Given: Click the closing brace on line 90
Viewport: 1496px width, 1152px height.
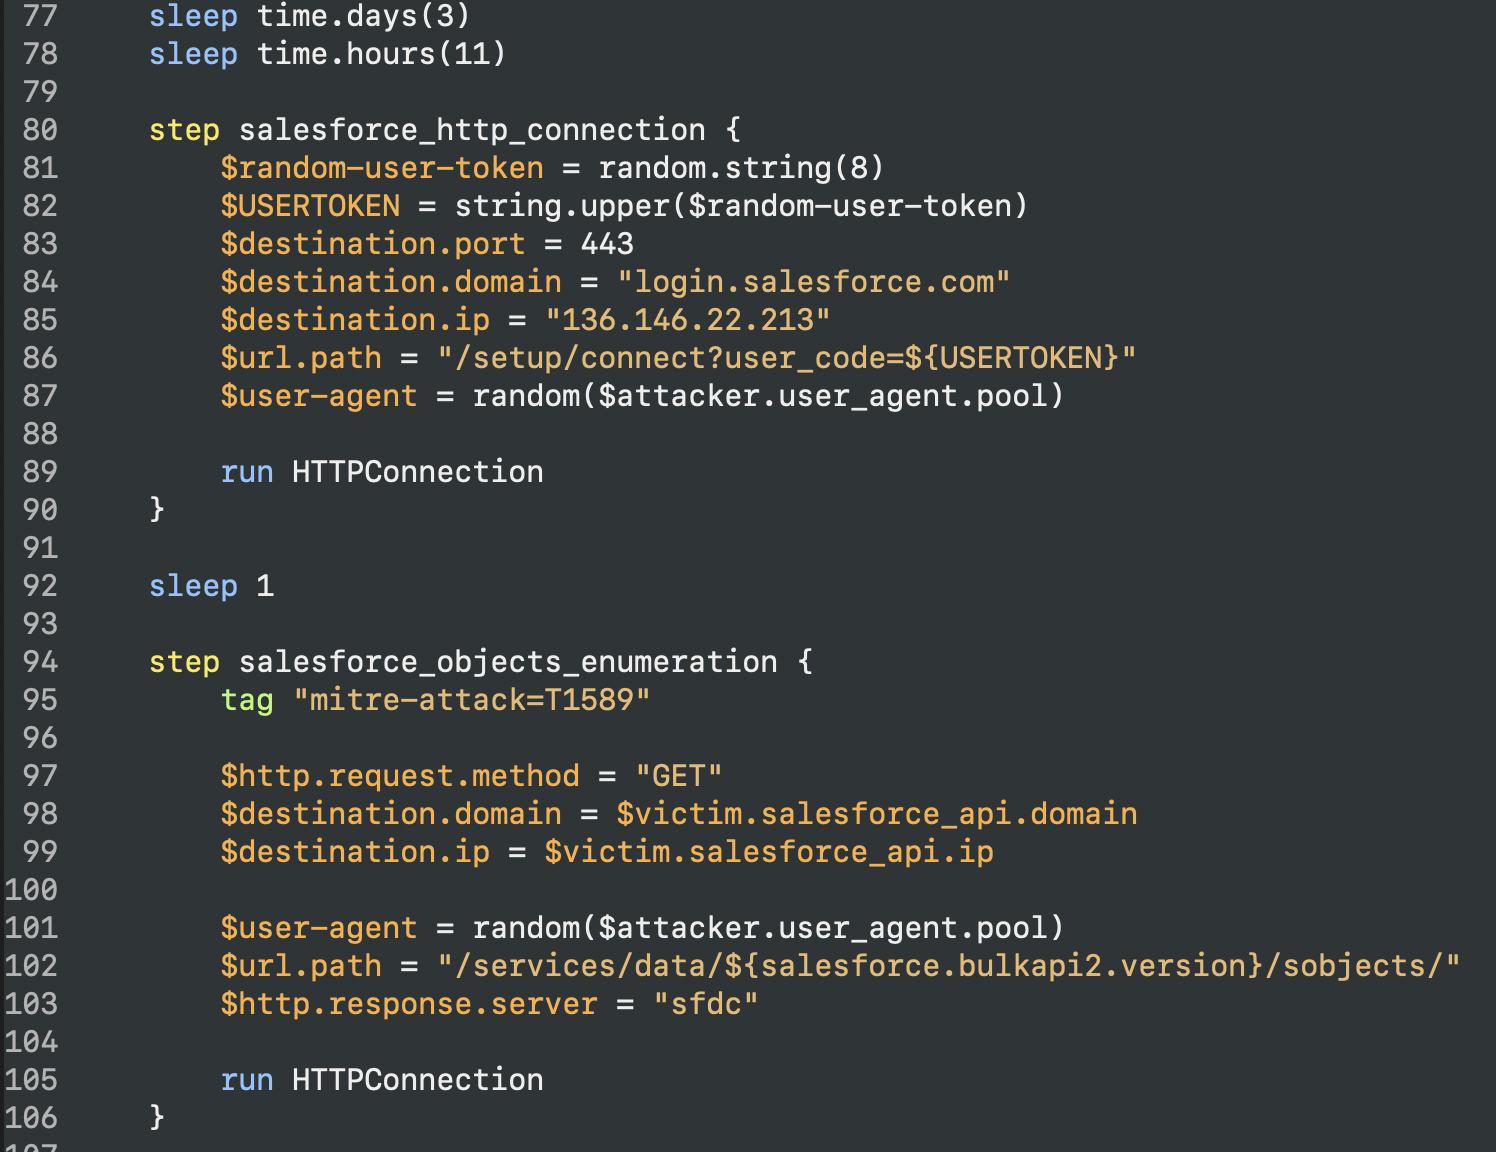Looking at the screenshot, I should click(x=157, y=510).
